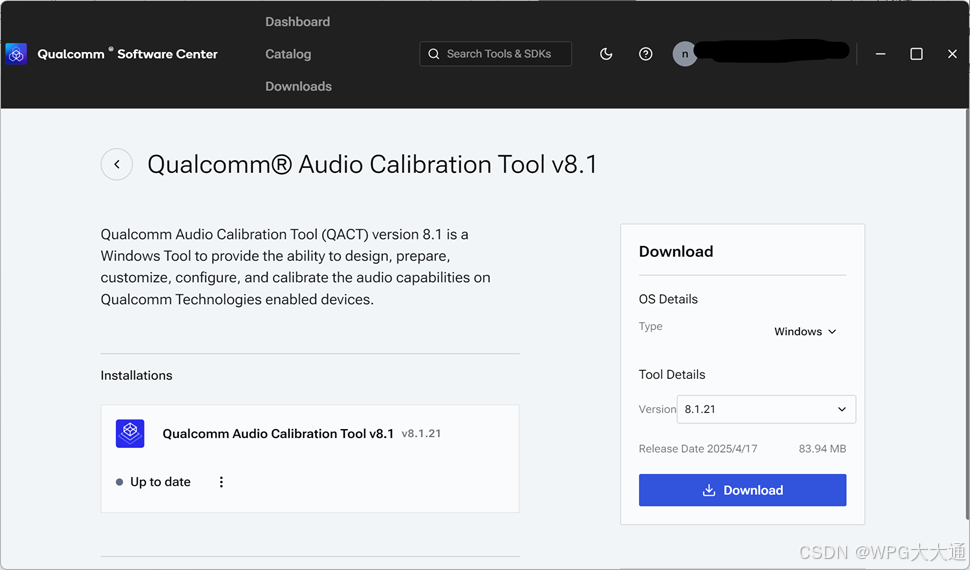Image resolution: width=970 pixels, height=570 pixels.
Task: Go back using the circular arrow button
Action: pos(116,164)
